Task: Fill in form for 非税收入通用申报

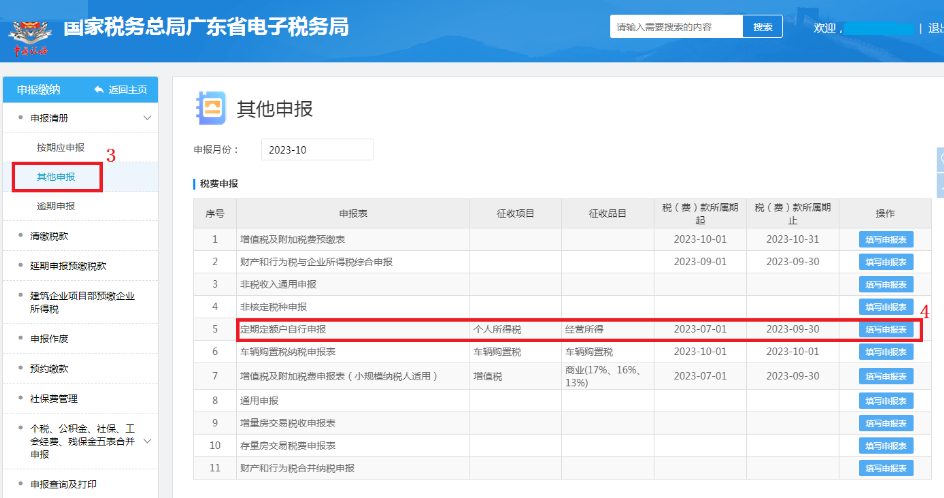Action: tap(886, 284)
